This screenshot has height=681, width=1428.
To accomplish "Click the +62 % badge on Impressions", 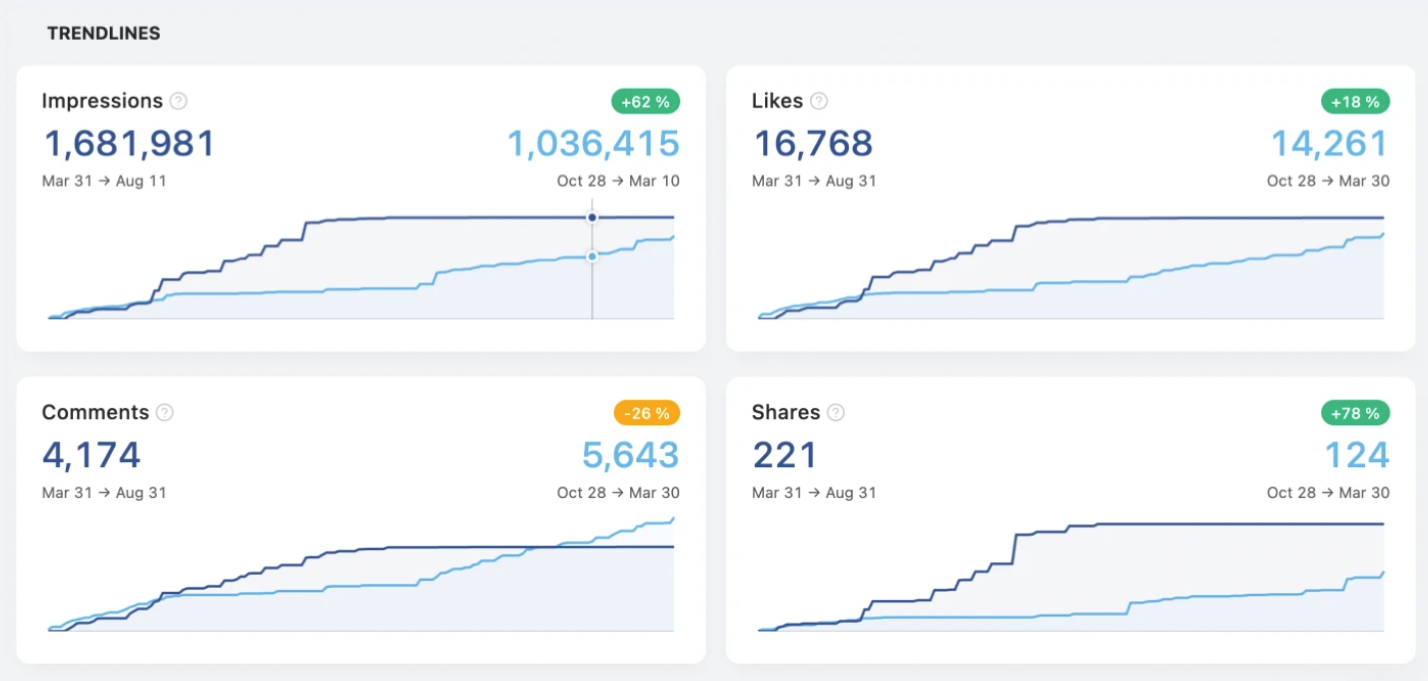I will coord(646,101).
